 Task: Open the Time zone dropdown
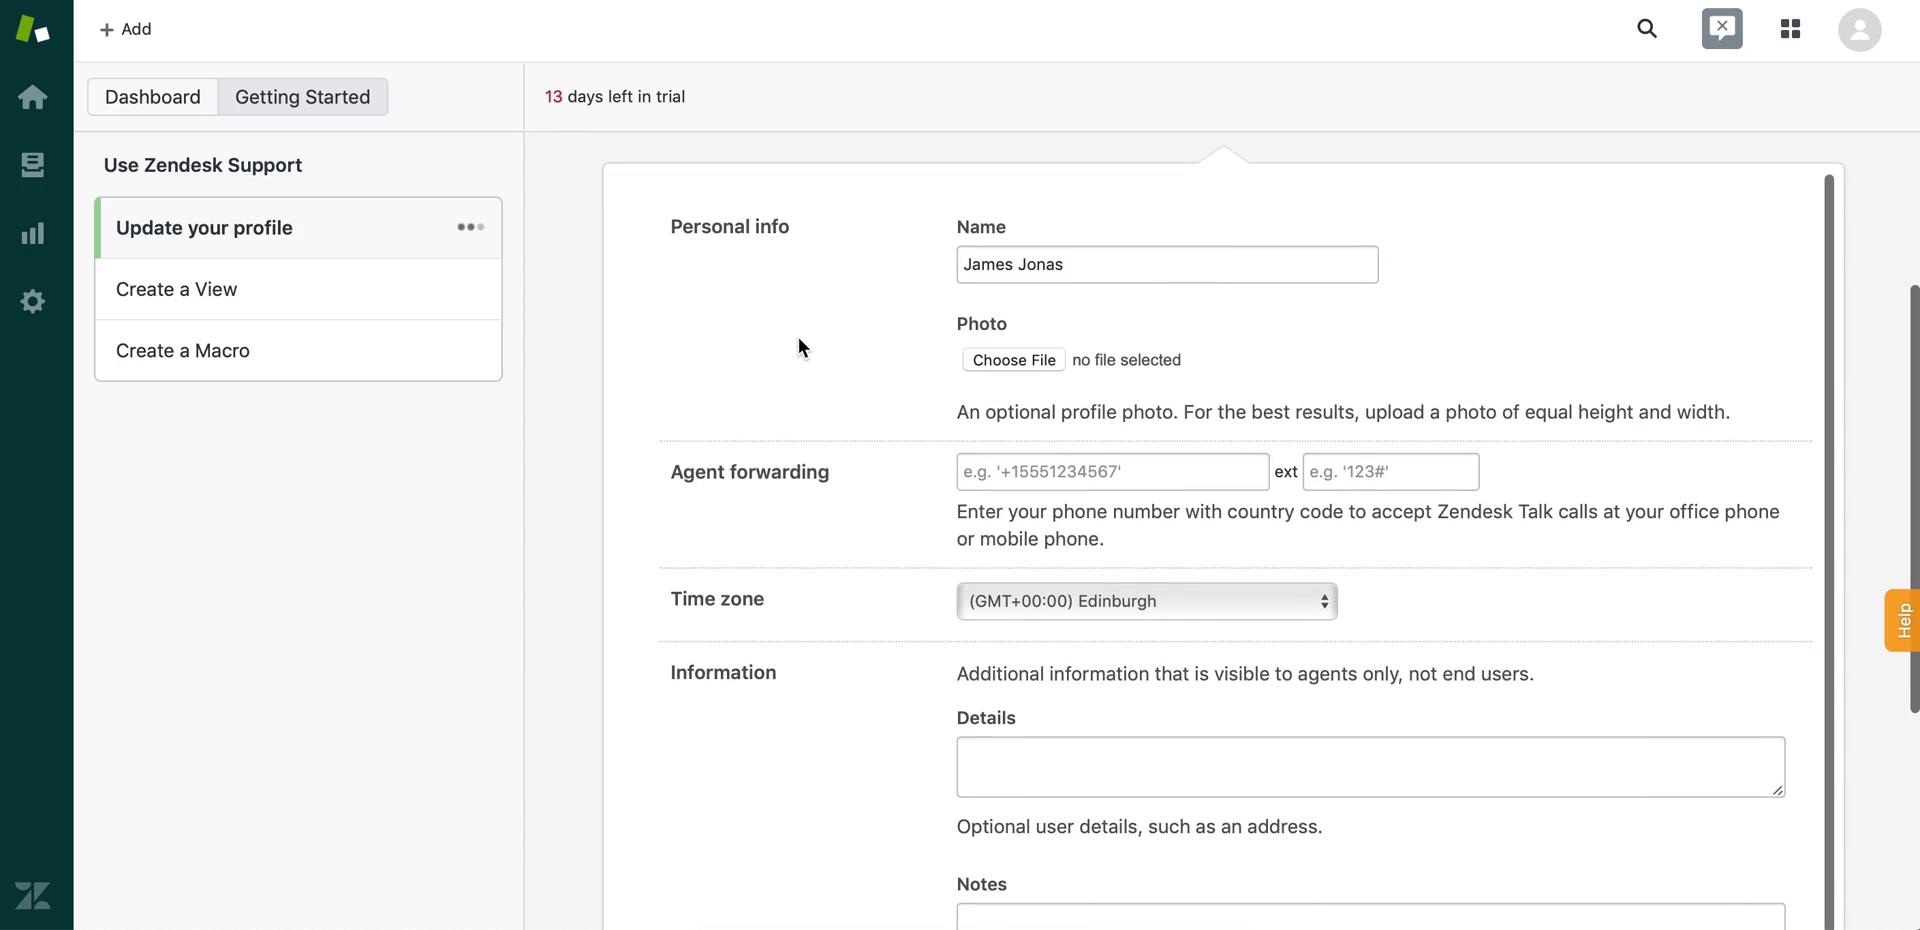1147,601
